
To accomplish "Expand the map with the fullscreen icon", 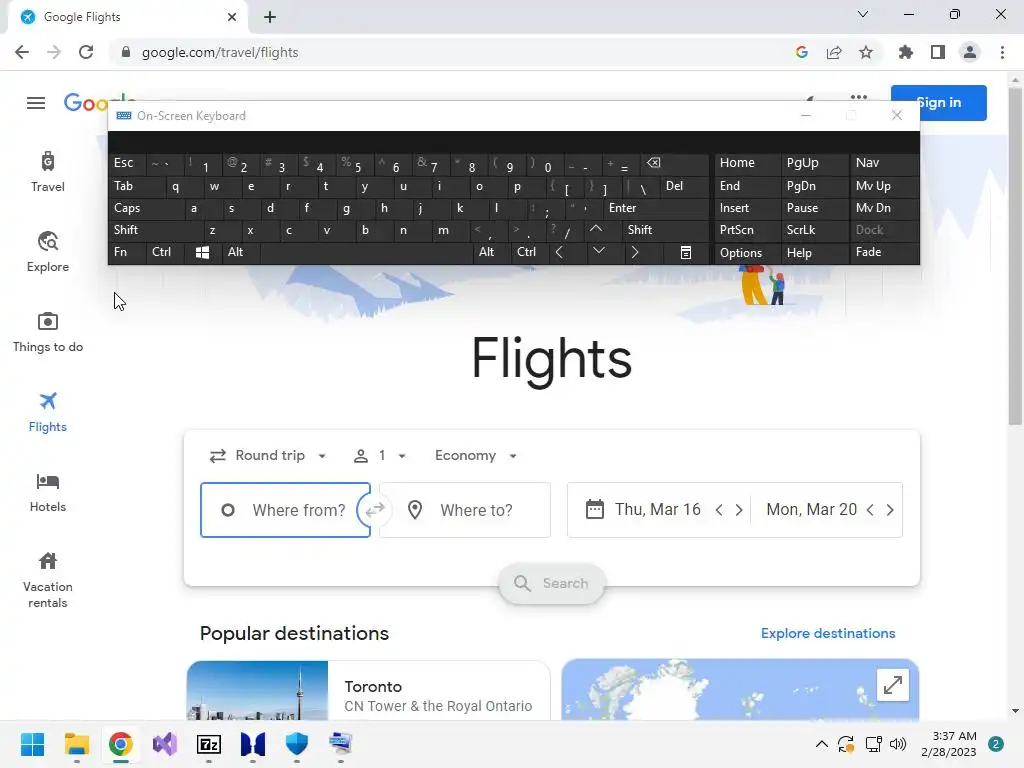I will tap(892, 684).
